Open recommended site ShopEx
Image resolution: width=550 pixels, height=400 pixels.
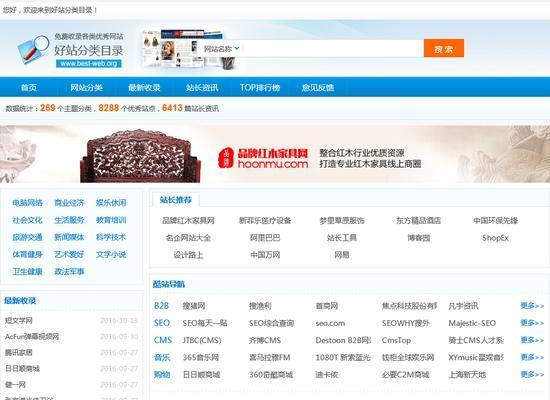tap(495, 238)
